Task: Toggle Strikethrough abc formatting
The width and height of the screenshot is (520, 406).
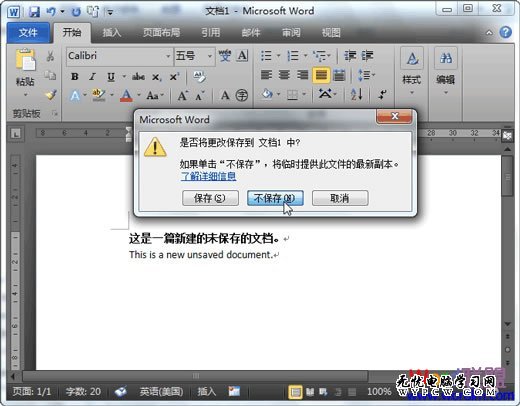Action: click(x=138, y=77)
